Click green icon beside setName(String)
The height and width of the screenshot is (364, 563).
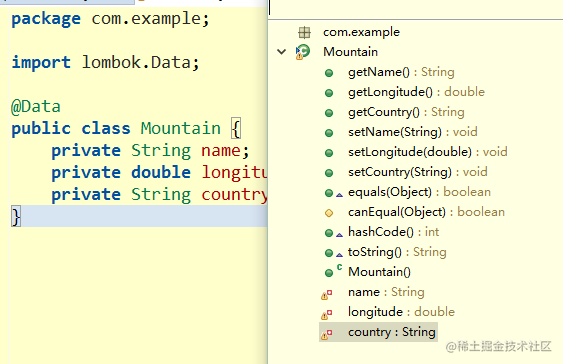coord(329,133)
